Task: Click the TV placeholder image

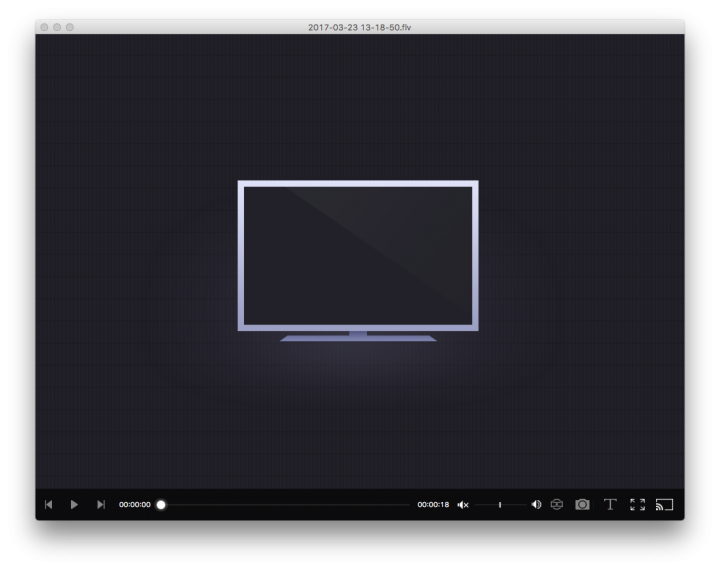Action: [x=358, y=261]
